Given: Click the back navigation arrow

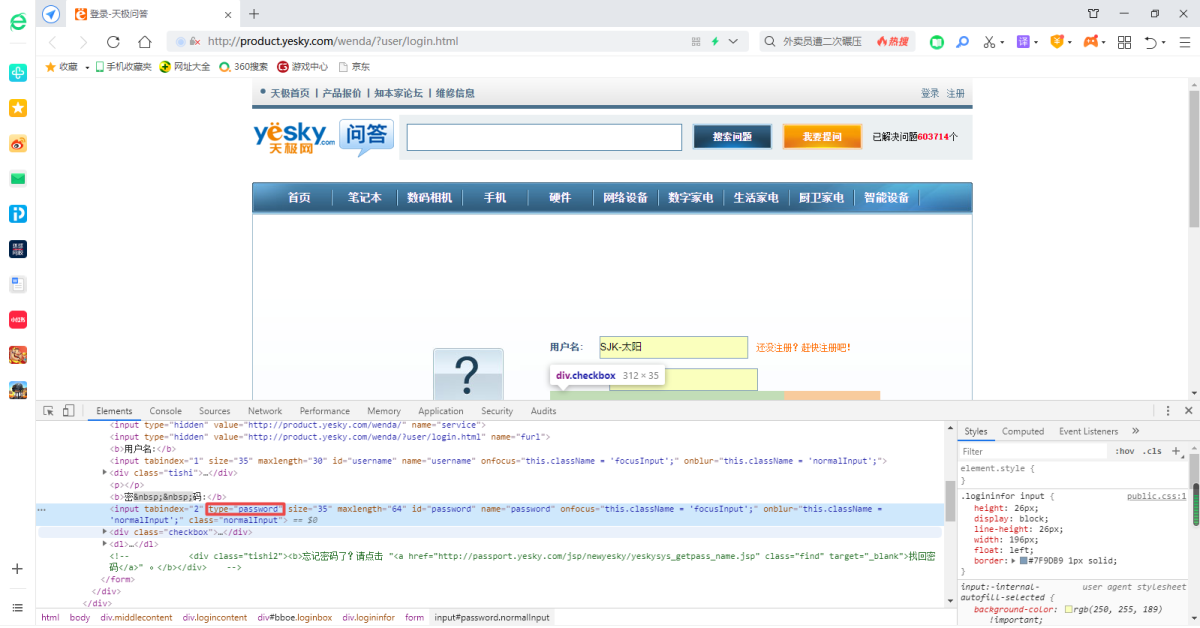Looking at the screenshot, I should (x=52, y=42).
